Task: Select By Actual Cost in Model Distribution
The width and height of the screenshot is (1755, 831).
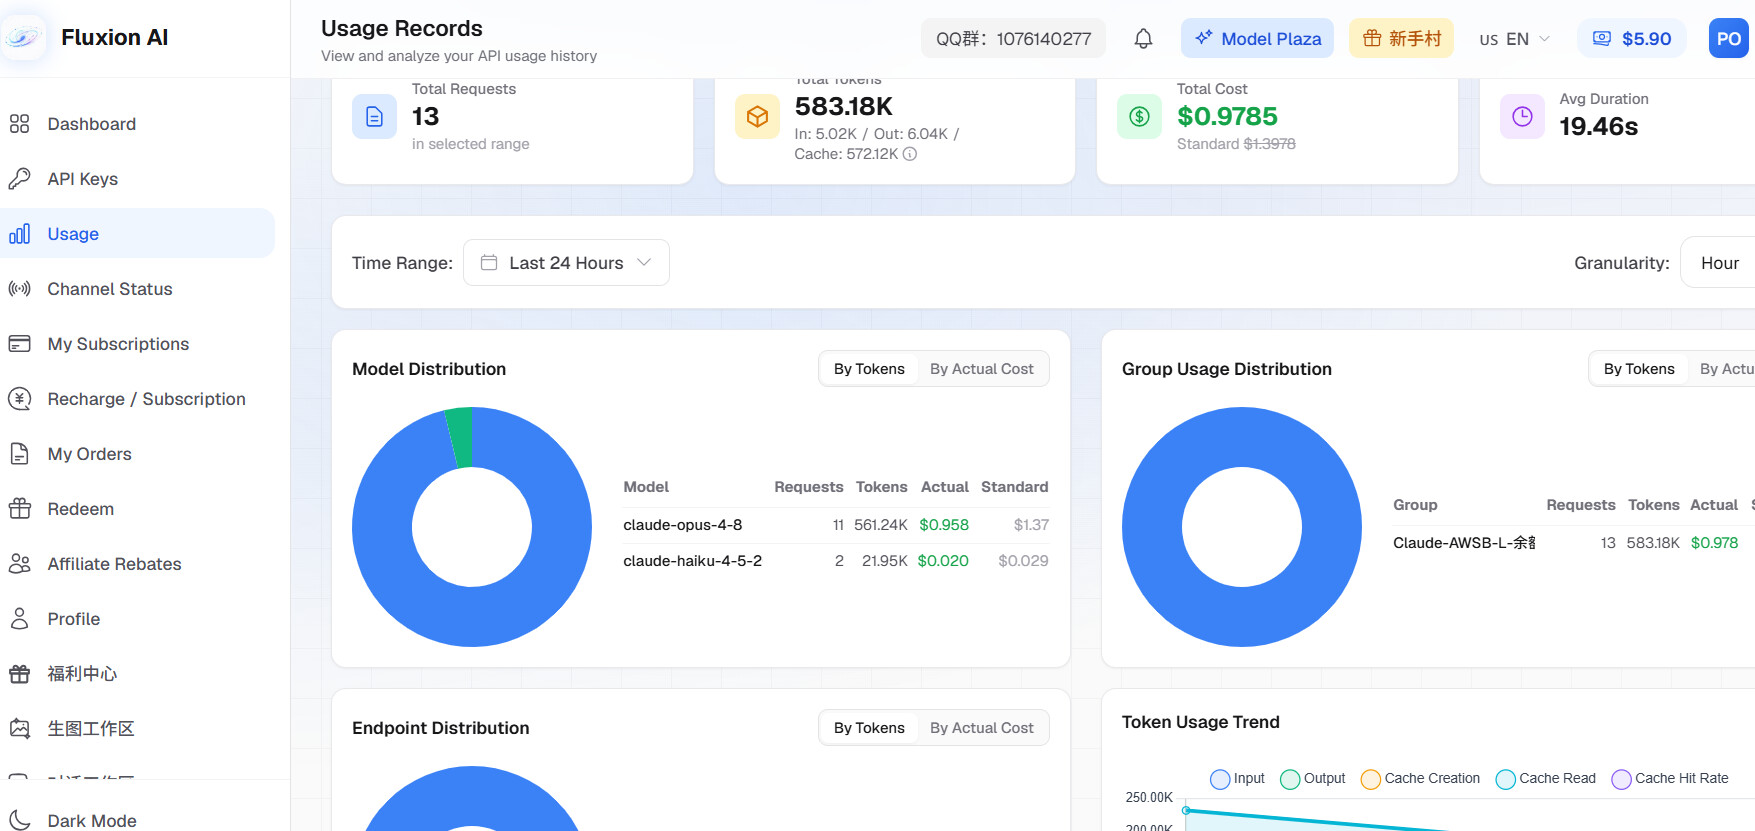Action: pyautogui.click(x=982, y=369)
